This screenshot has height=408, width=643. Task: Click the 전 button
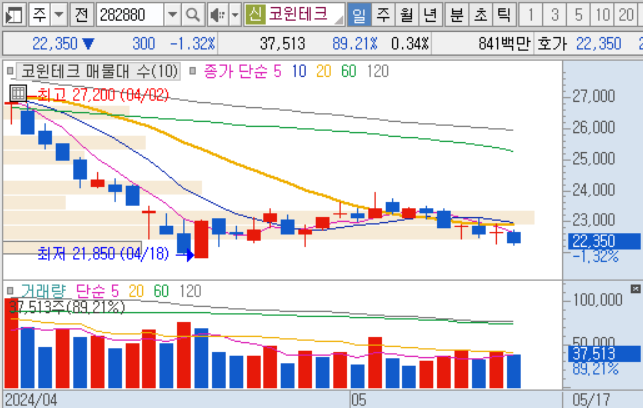81,15
